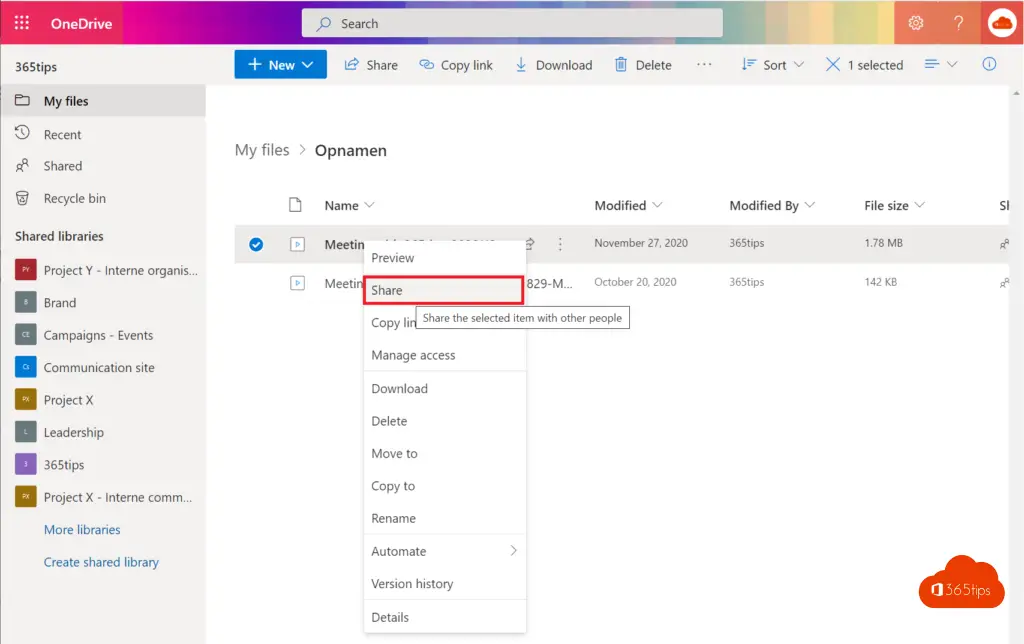Click the 1.78 MB file size

pyautogui.click(x=883, y=243)
